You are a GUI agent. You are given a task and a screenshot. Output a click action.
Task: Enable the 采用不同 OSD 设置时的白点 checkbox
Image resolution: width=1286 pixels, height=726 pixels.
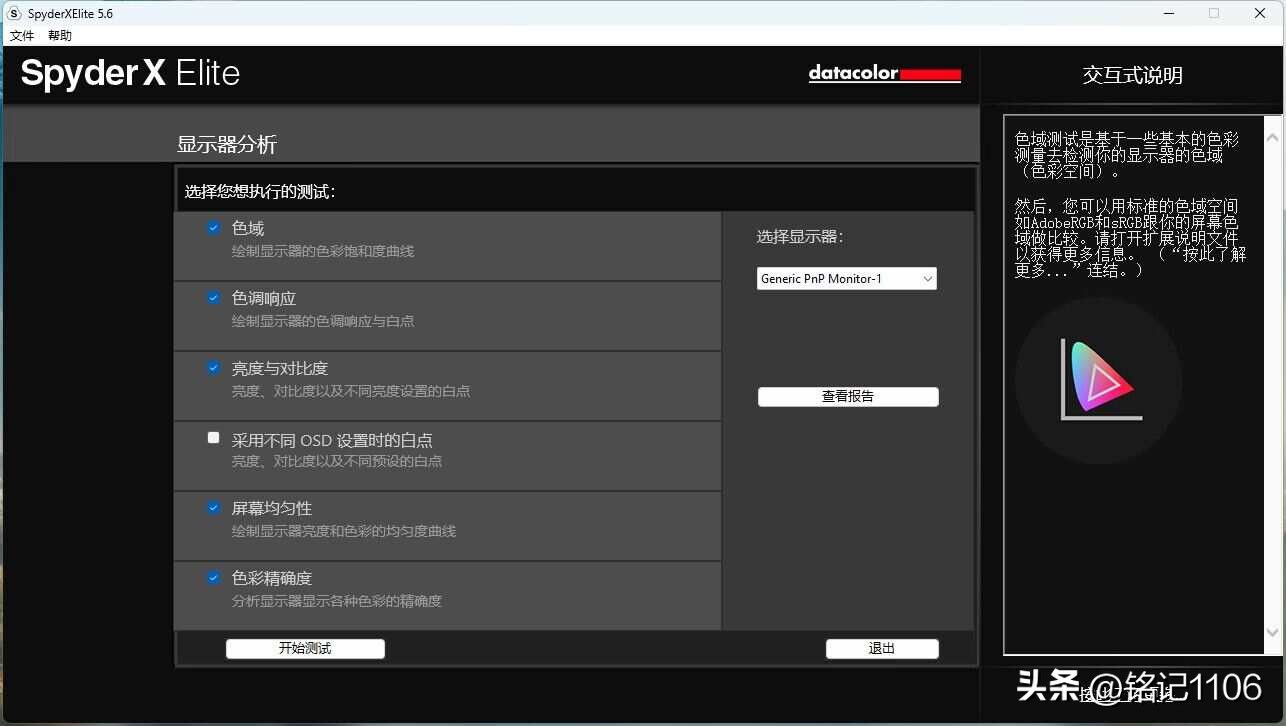tap(213, 437)
